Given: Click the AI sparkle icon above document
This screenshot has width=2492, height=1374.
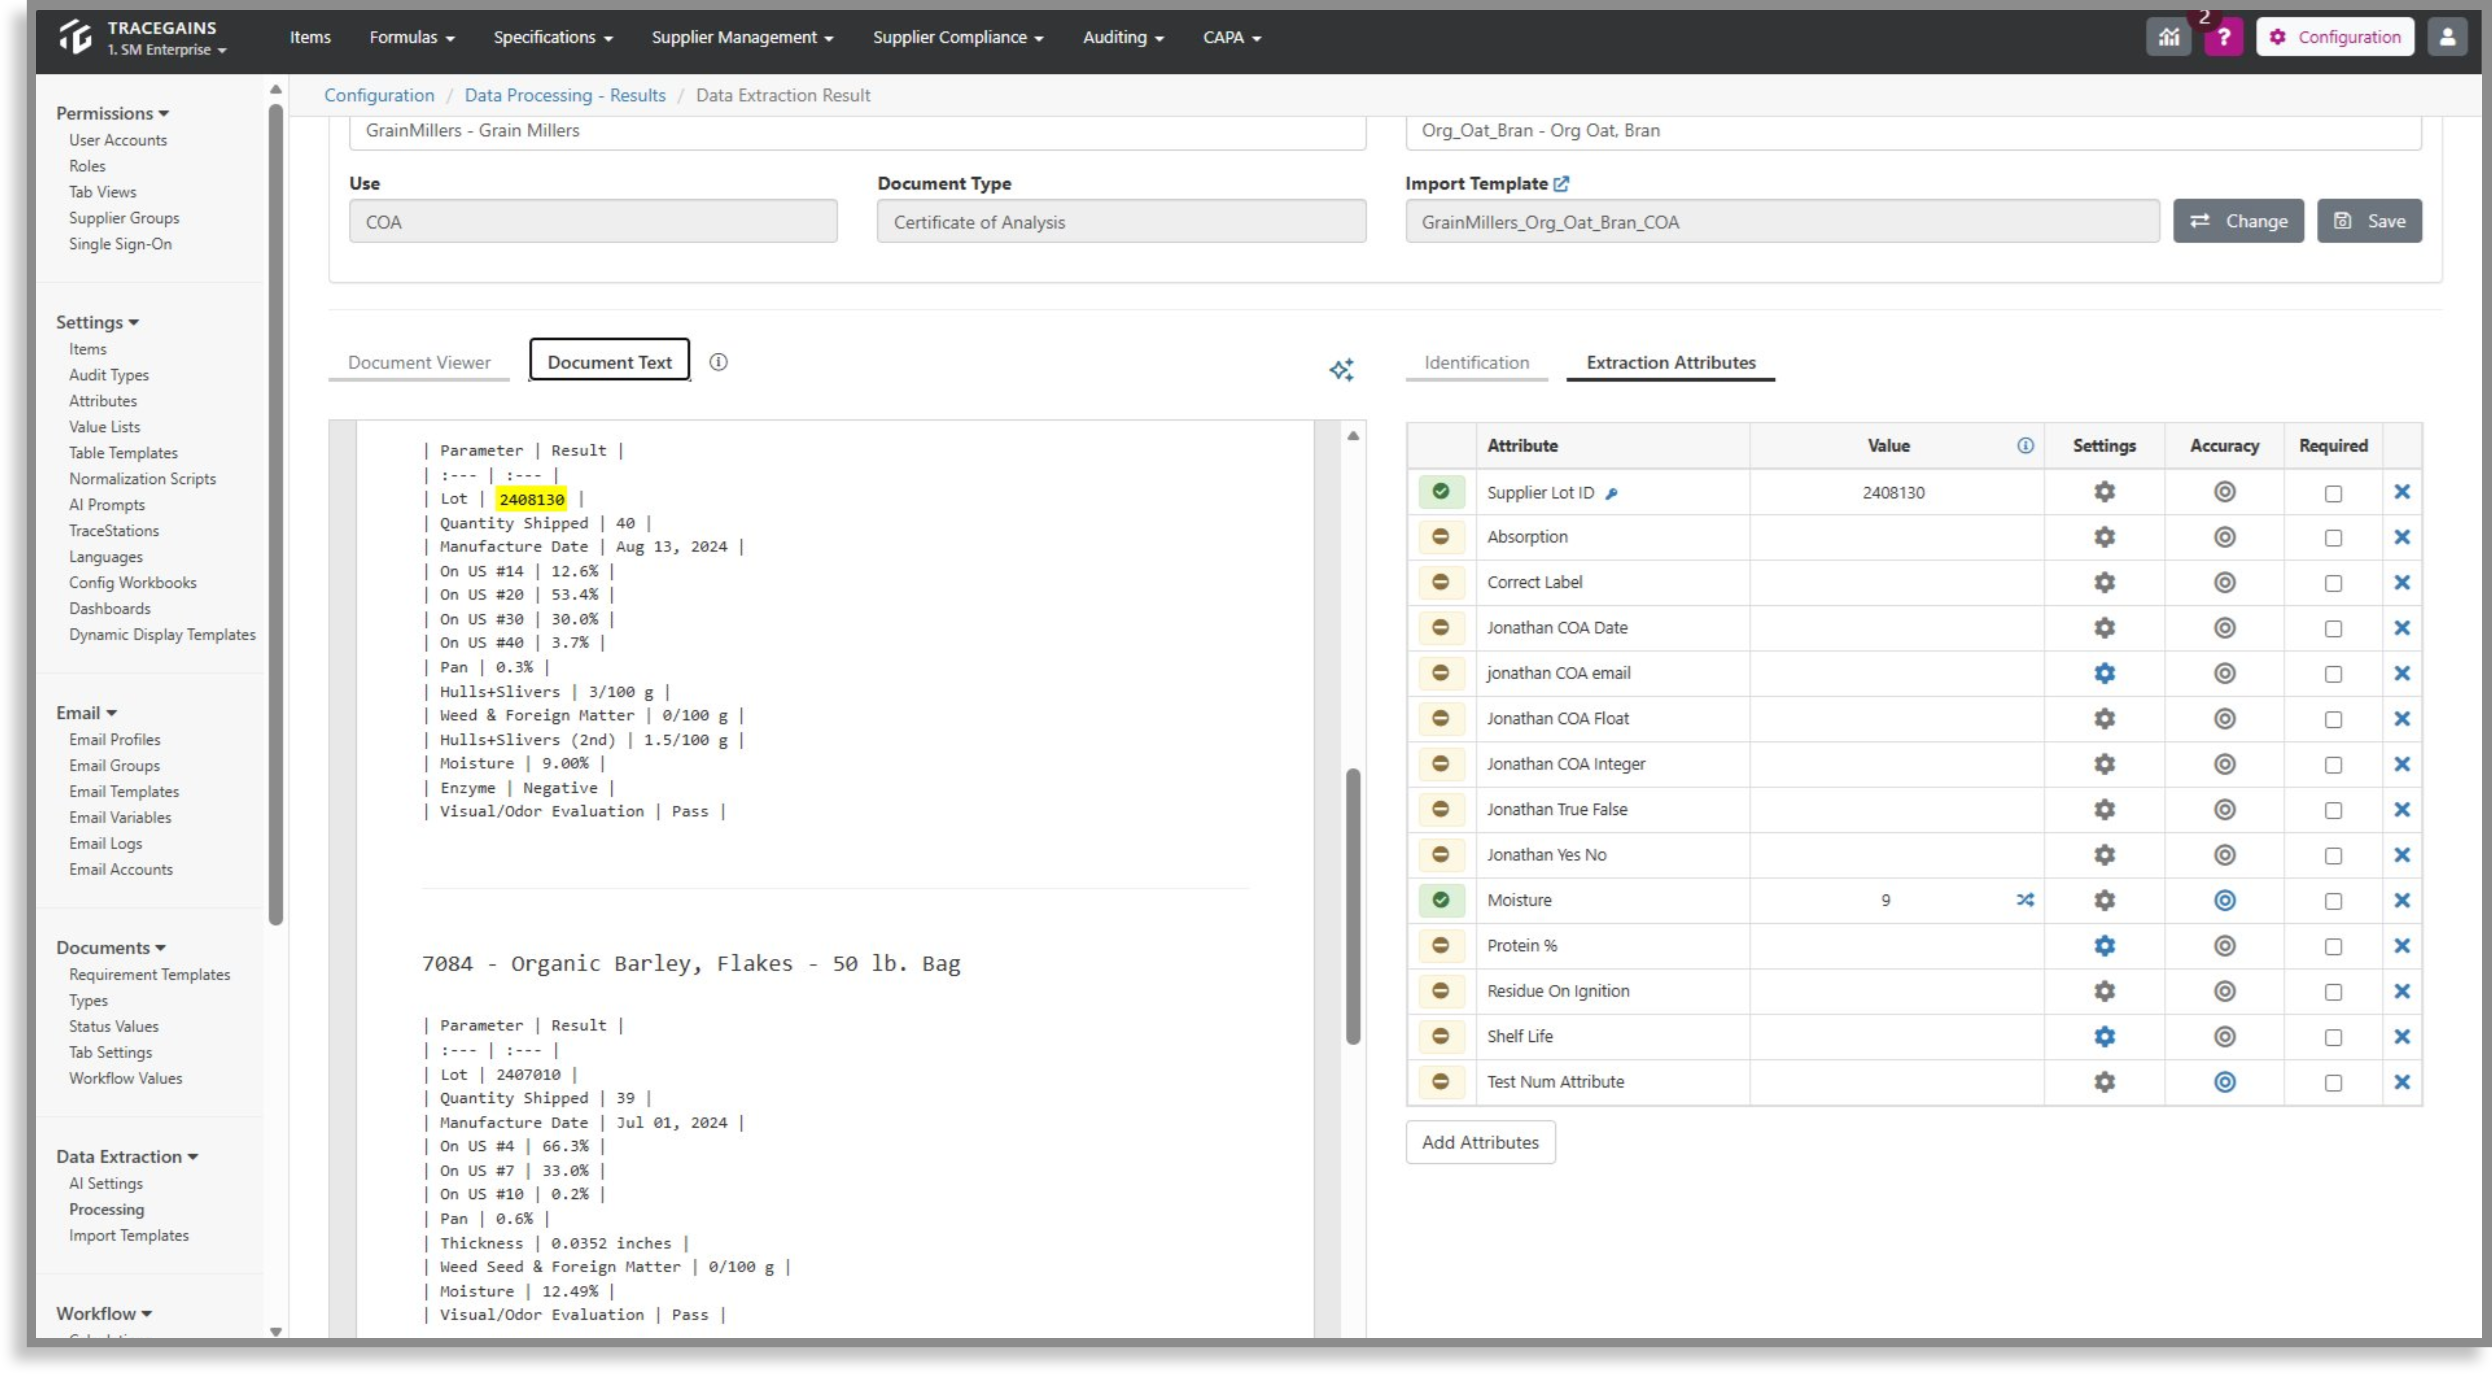Looking at the screenshot, I should click(x=1341, y=370).
